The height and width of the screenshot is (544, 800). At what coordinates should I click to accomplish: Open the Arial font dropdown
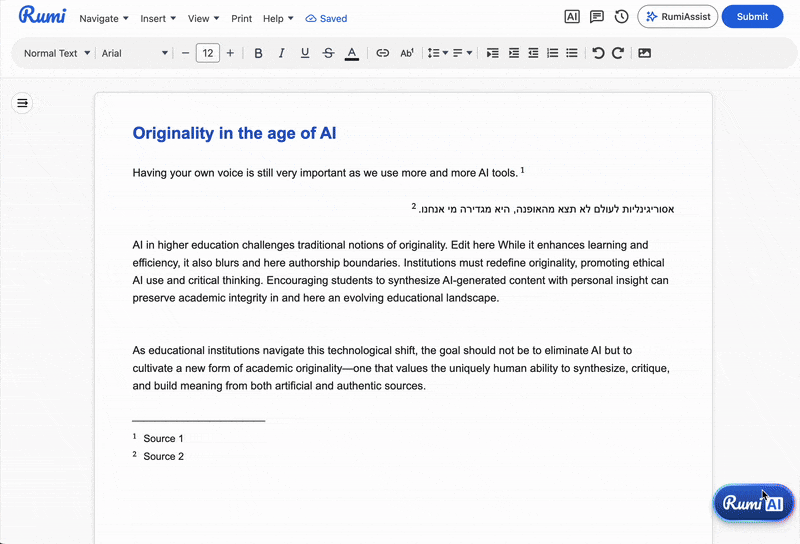pos(135,53)
